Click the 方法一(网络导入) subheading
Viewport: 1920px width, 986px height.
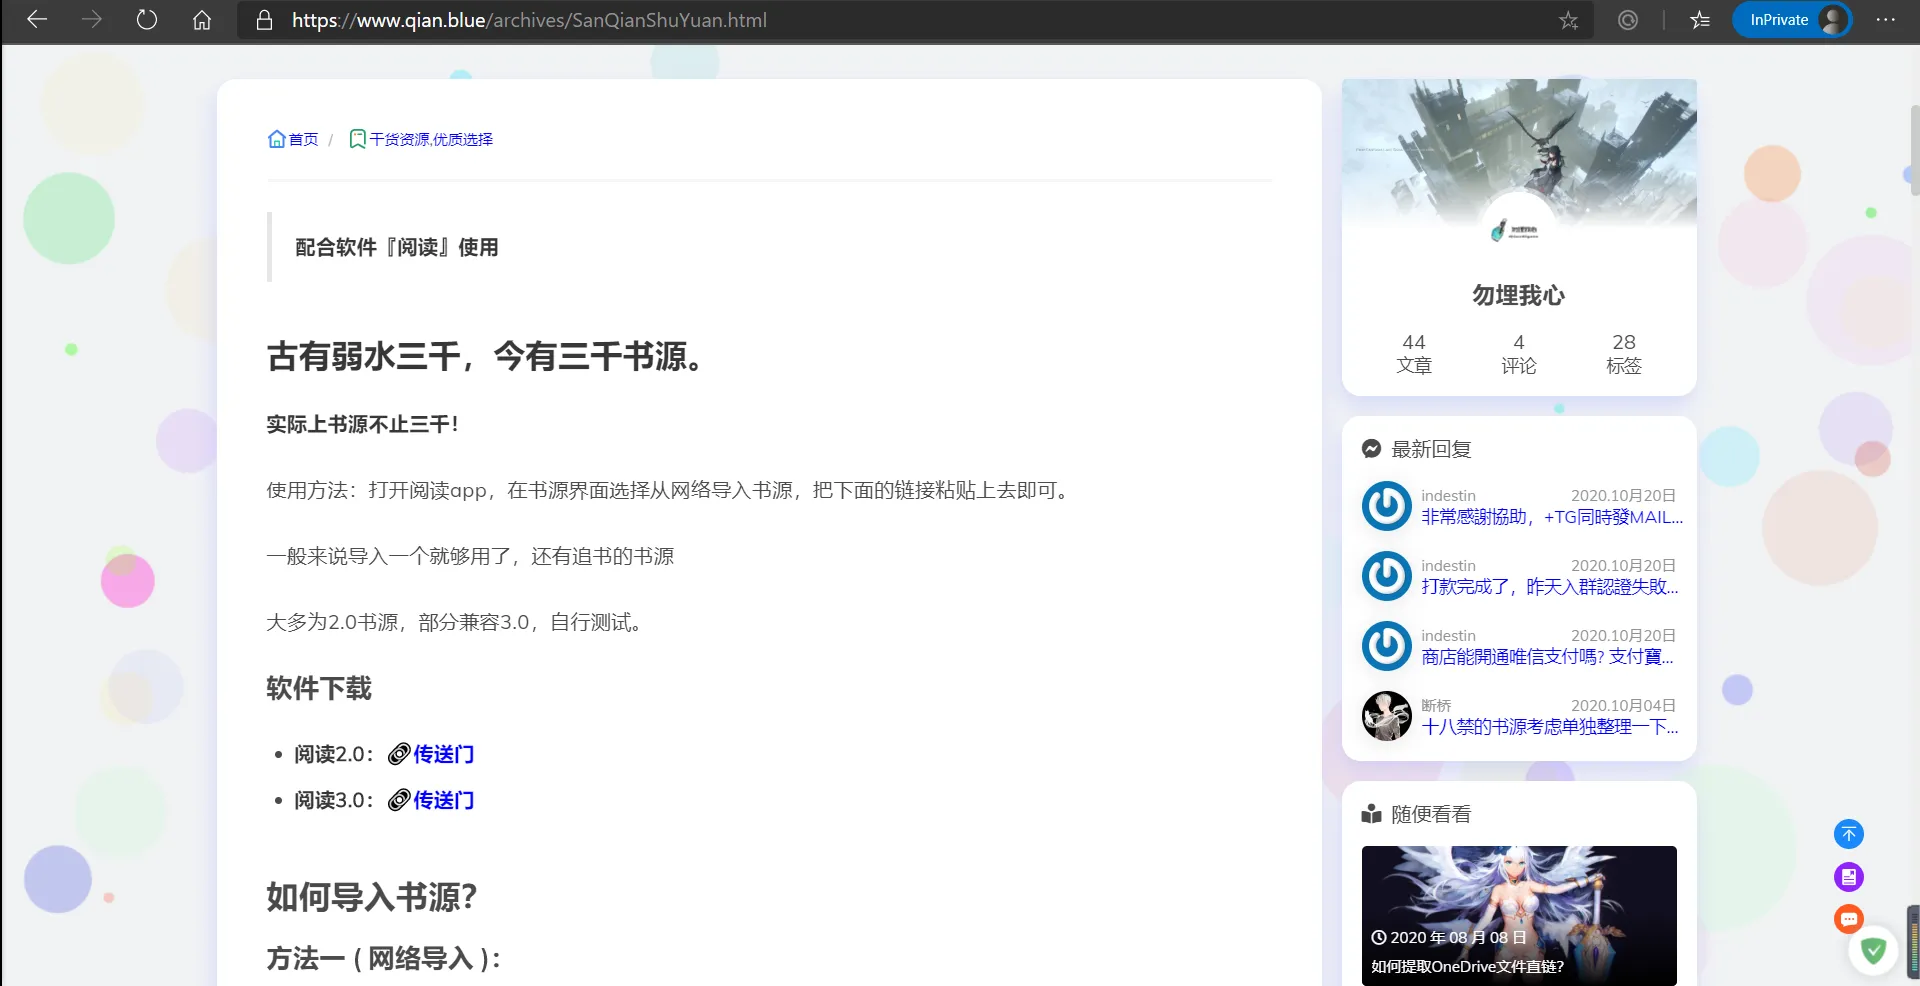384,959
